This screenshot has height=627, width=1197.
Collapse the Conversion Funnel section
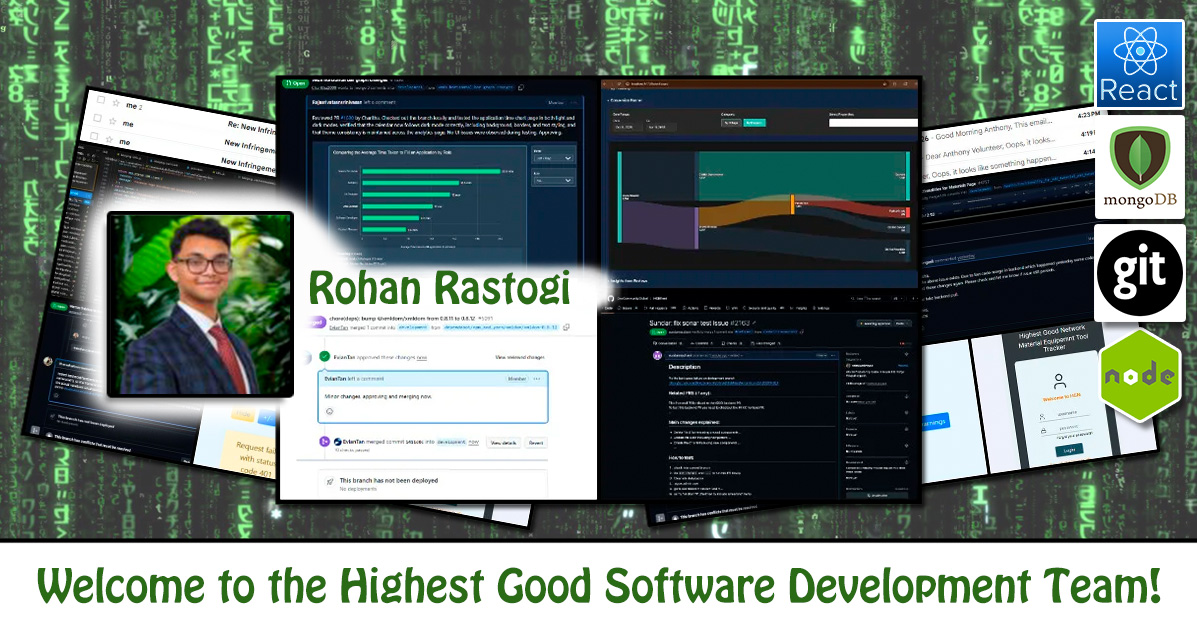[x=624, y=100]
